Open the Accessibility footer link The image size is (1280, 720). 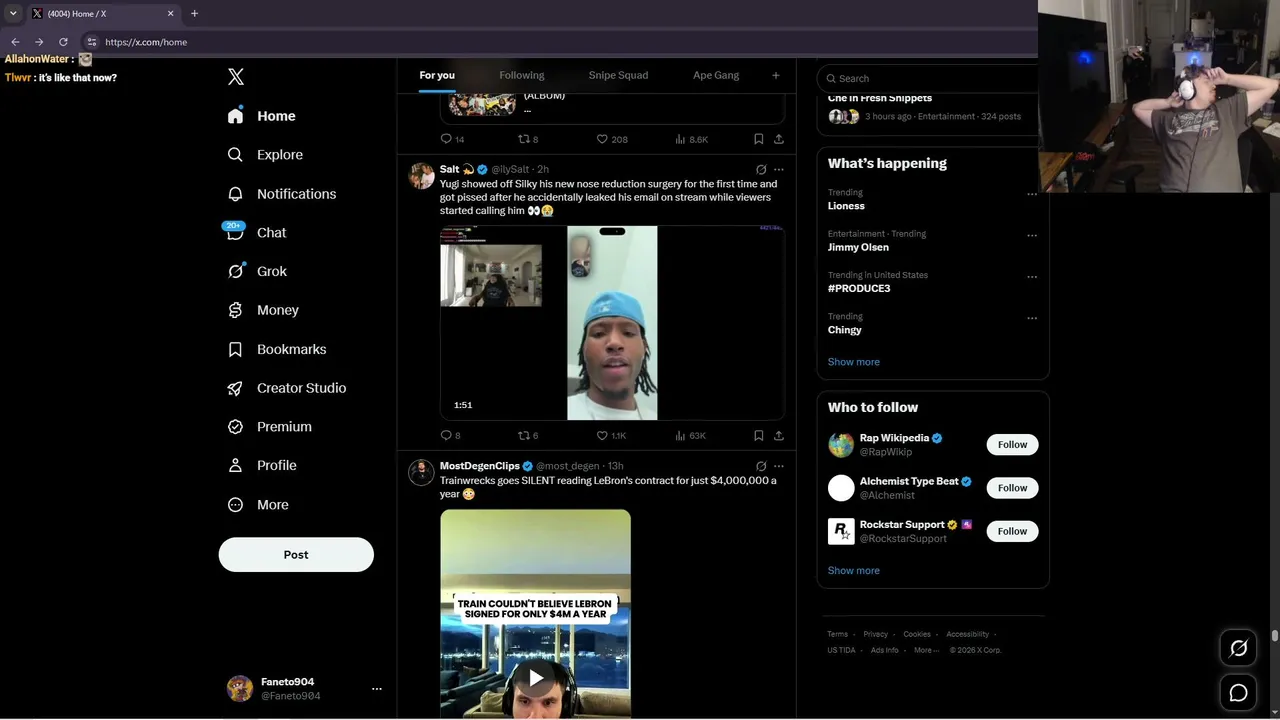(968, 634)
